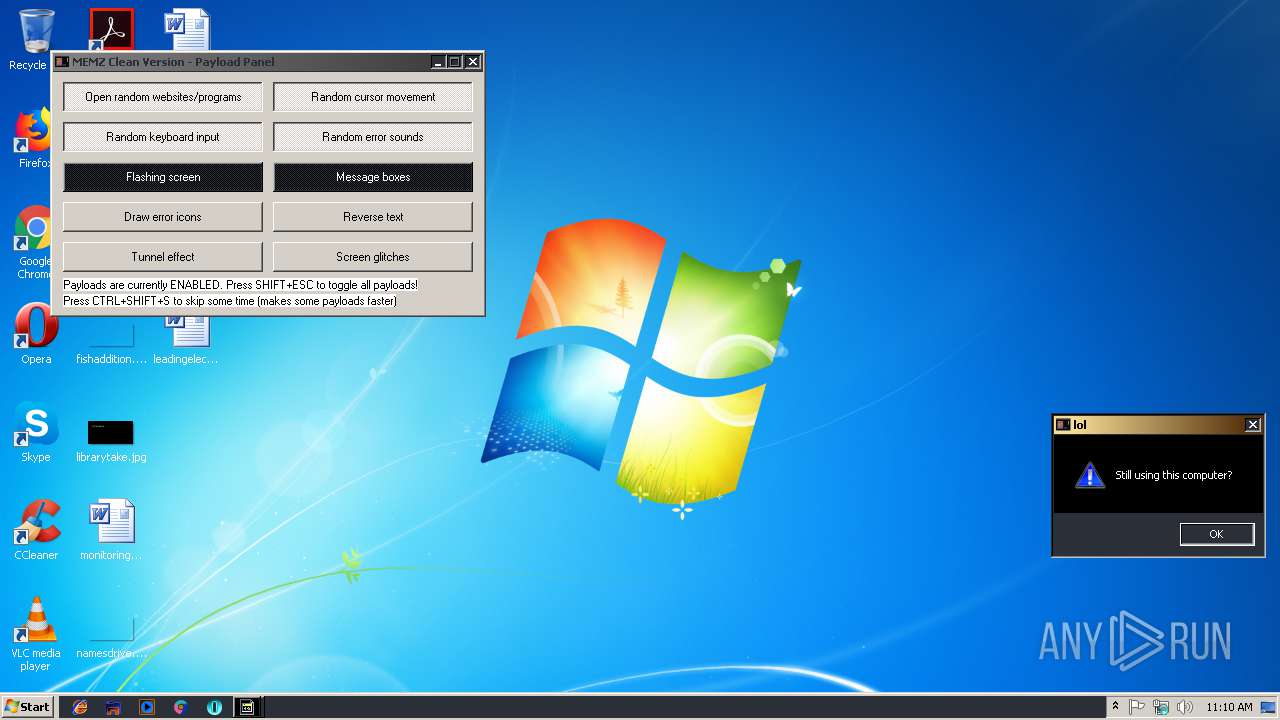The height and width of the screenshot is (720, 1280).
Task: Click OK in the lol dialog
Action: (x=1216, y=534)
